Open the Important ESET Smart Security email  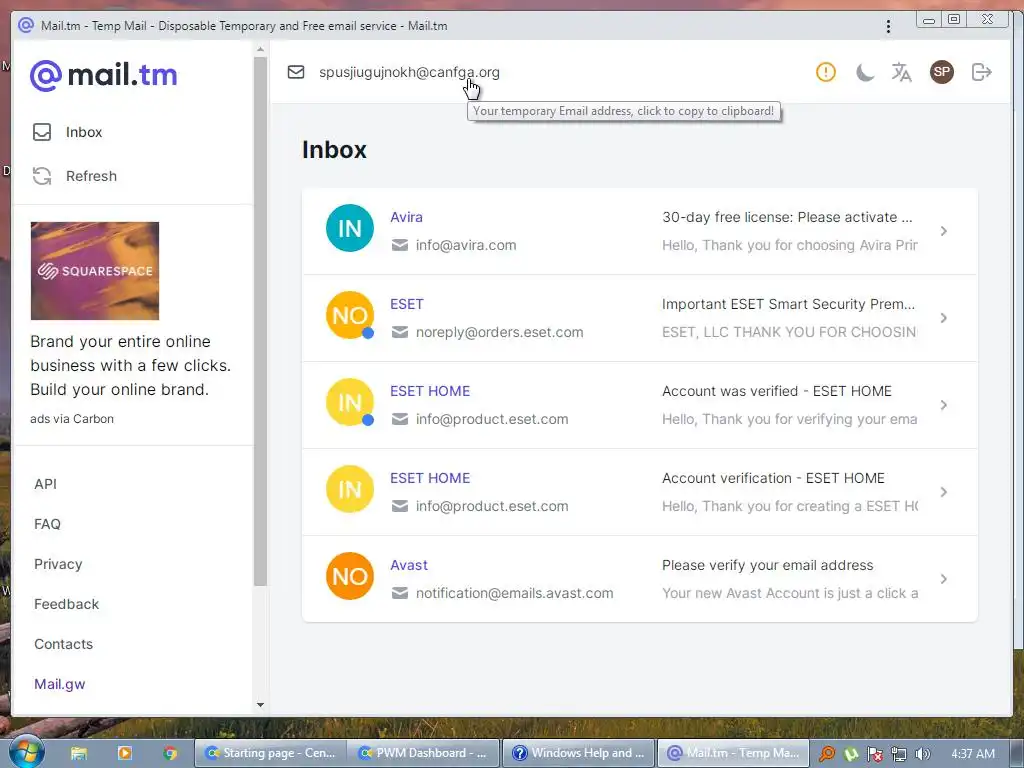click(788, 304)
